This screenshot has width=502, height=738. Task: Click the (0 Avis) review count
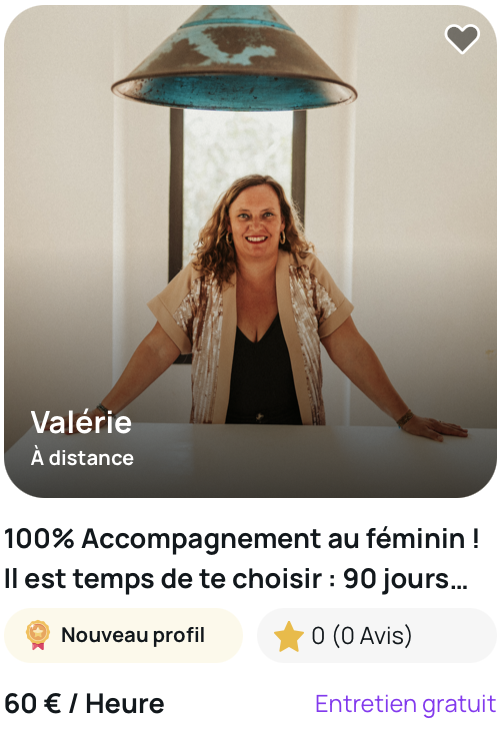tap(372, 636)
